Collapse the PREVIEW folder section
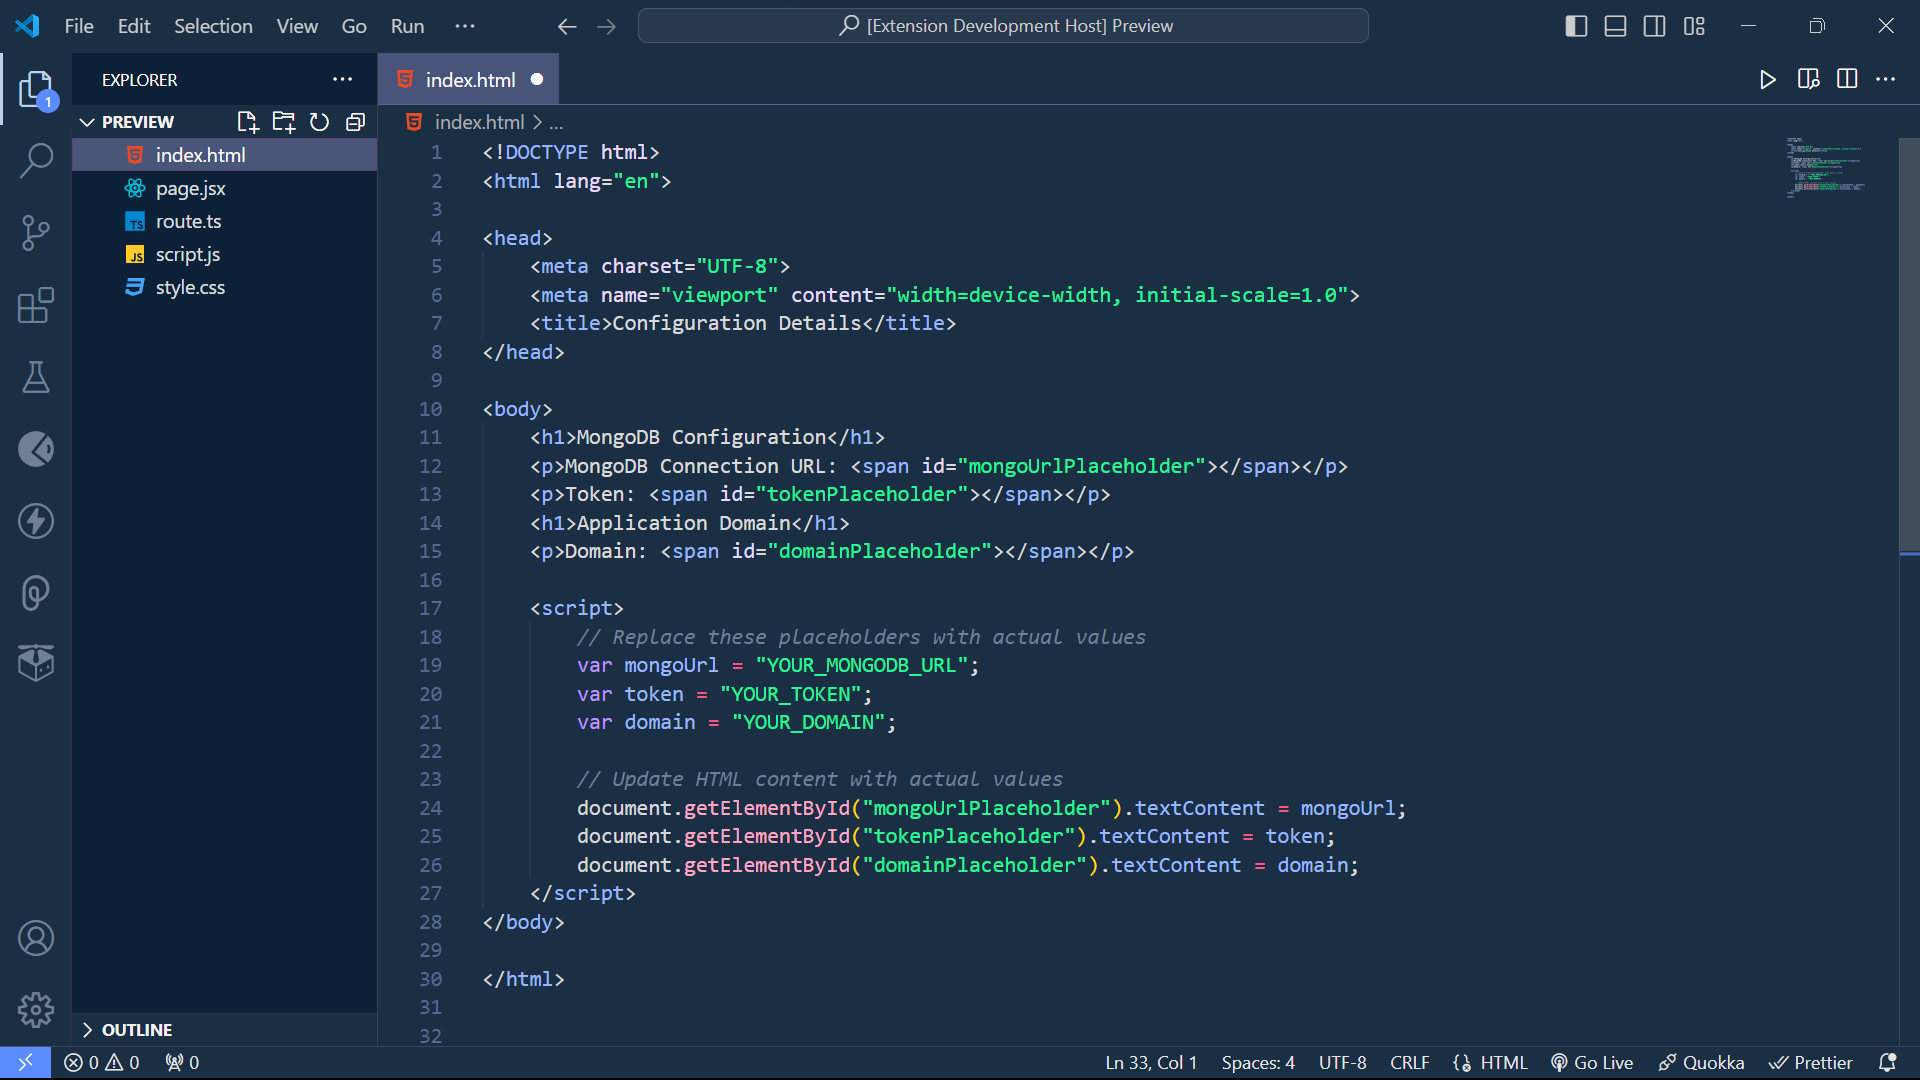This screenshot has width=1920, height=1080. (x=126, y=122)
